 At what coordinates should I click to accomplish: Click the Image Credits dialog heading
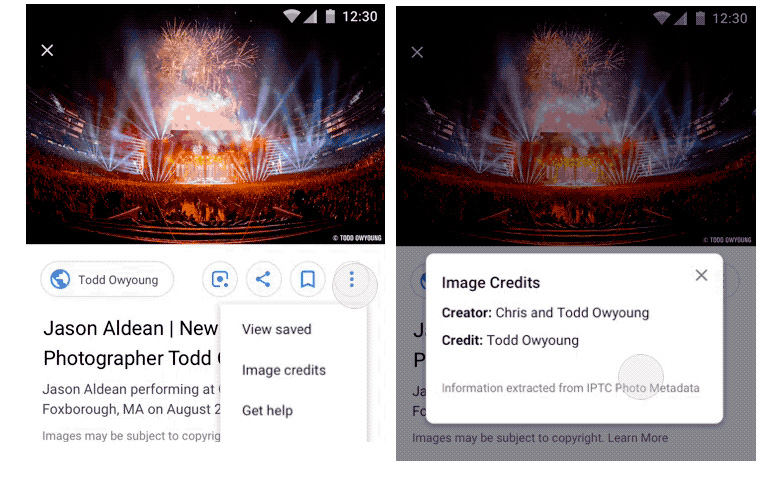click(x=491, y=283)
